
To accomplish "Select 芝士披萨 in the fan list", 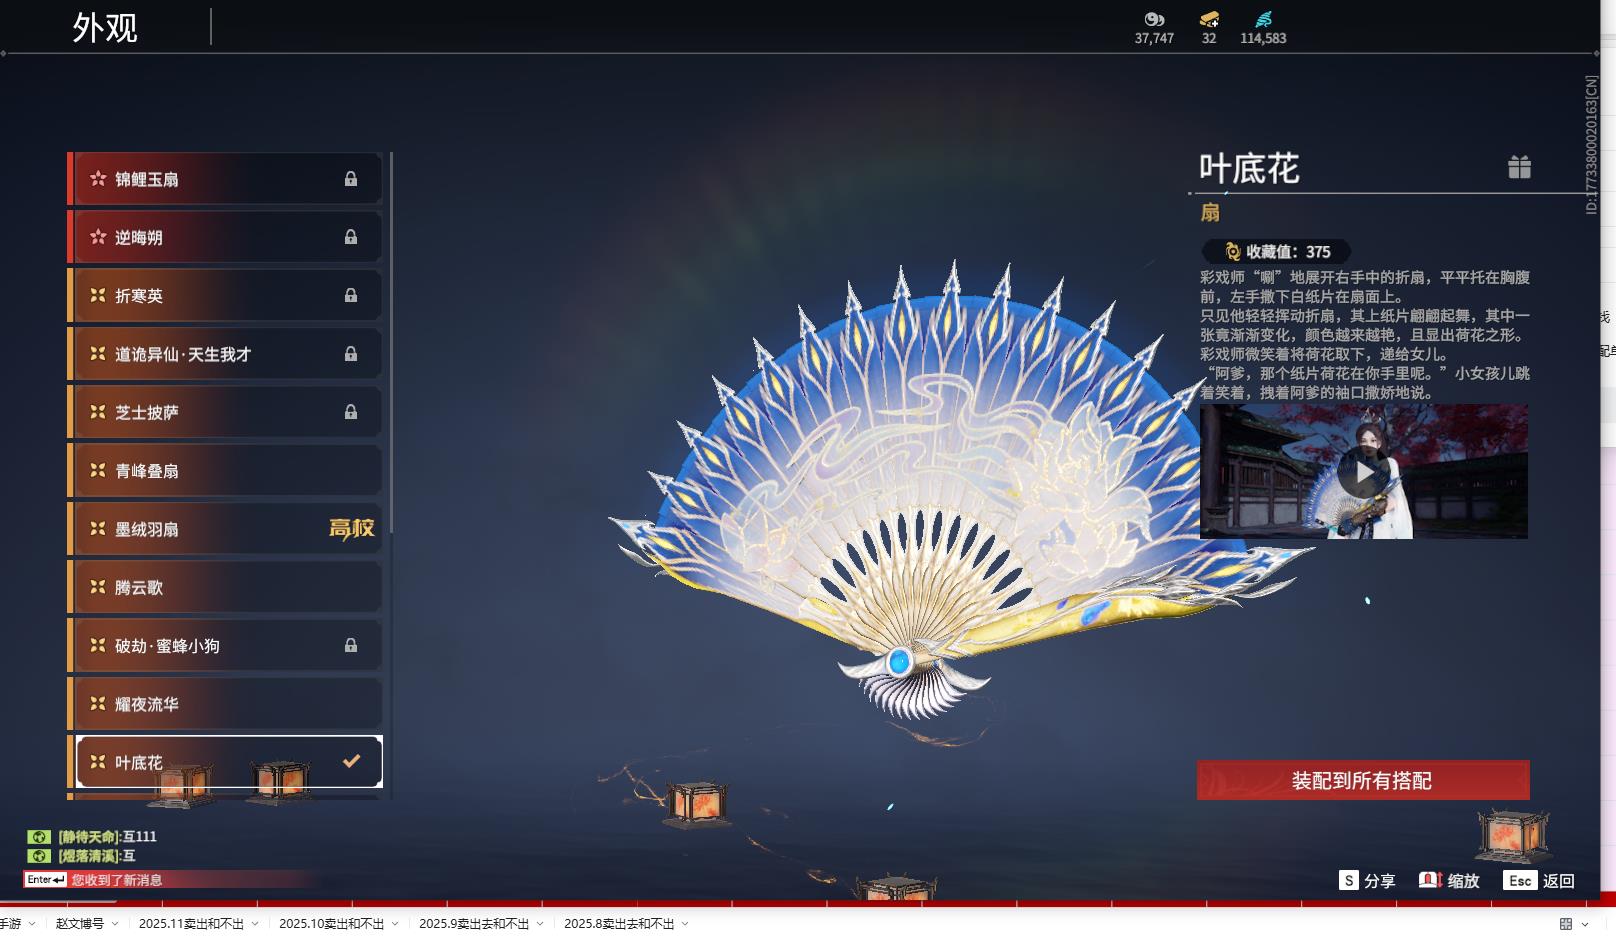I will (225, 411).
